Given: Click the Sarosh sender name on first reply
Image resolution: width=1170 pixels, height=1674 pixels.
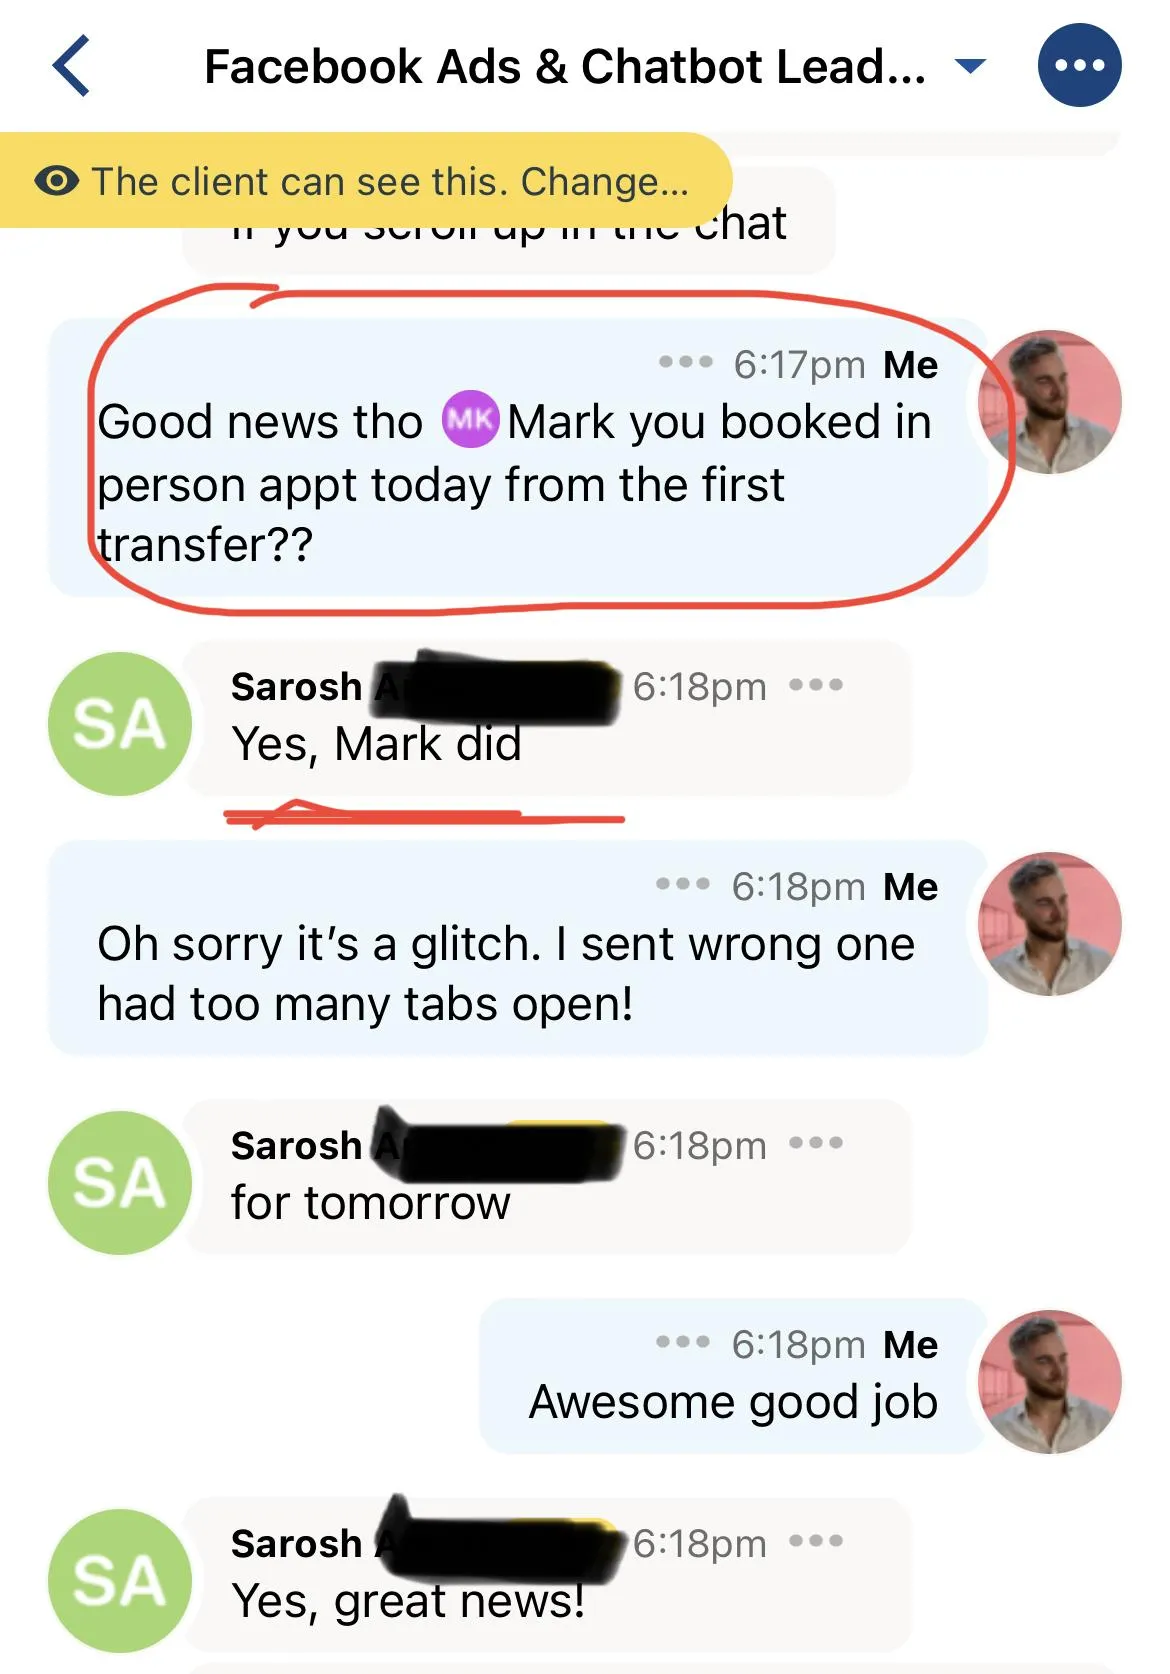Looking at the screenshot, I should pyautogui.click(x=296, y=687).
